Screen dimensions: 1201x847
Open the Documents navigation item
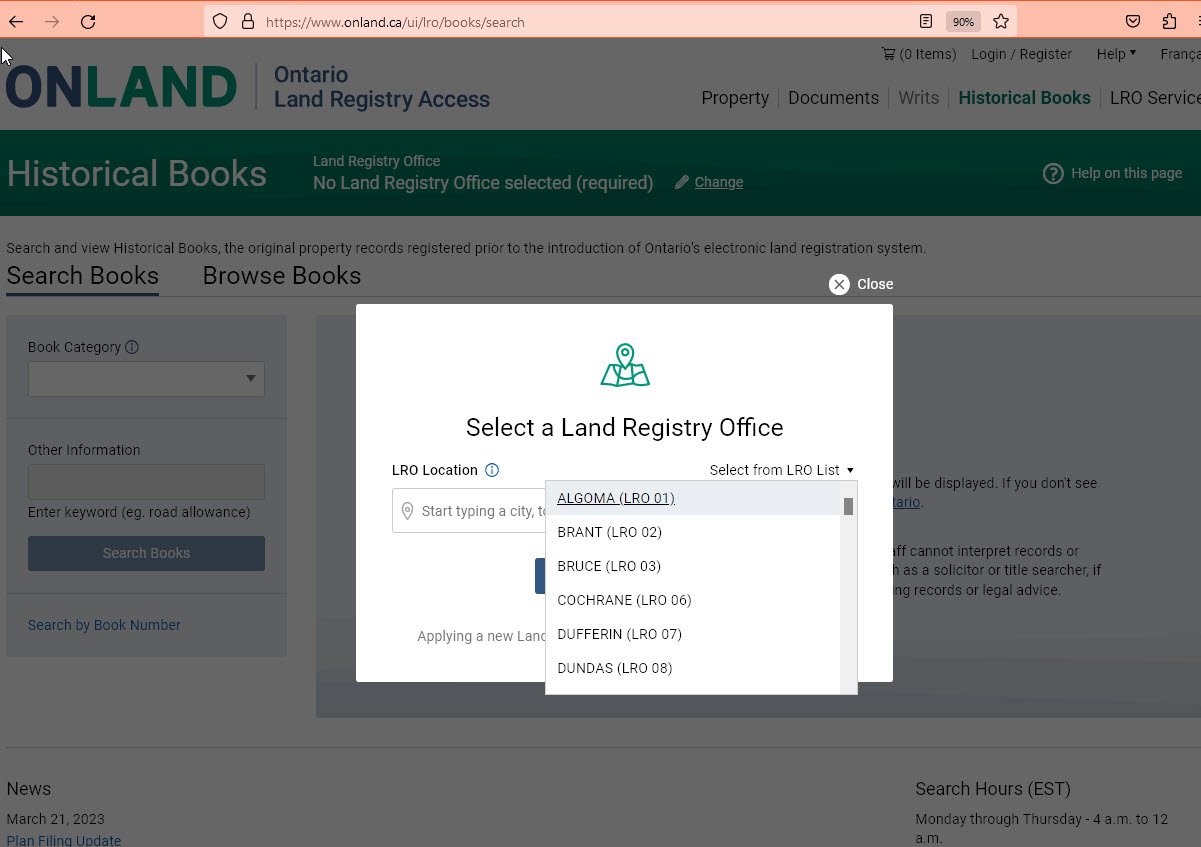(833, 98)
